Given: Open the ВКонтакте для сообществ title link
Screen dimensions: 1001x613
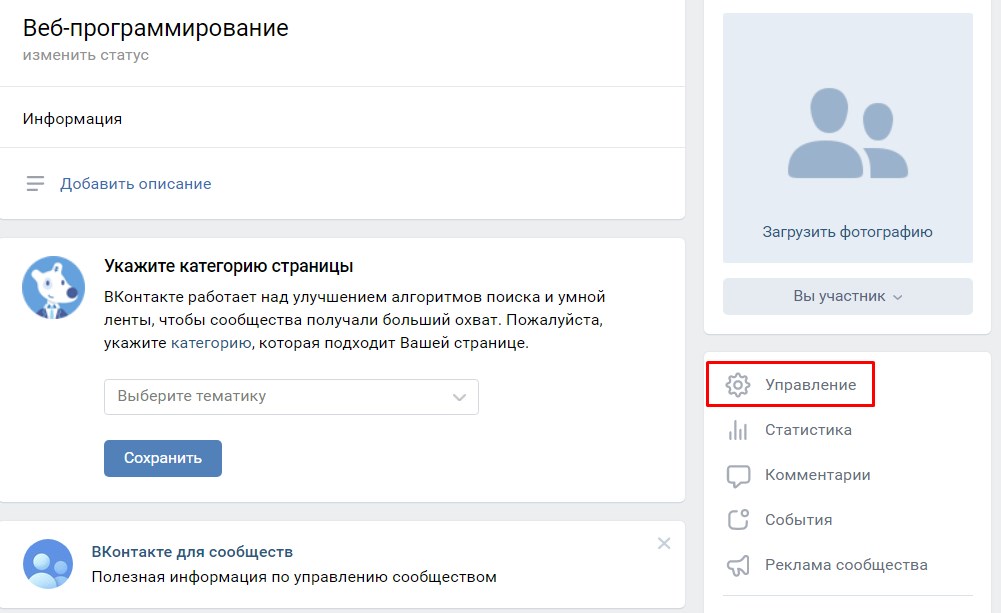Looking at the screenshot, I should 192,552.
